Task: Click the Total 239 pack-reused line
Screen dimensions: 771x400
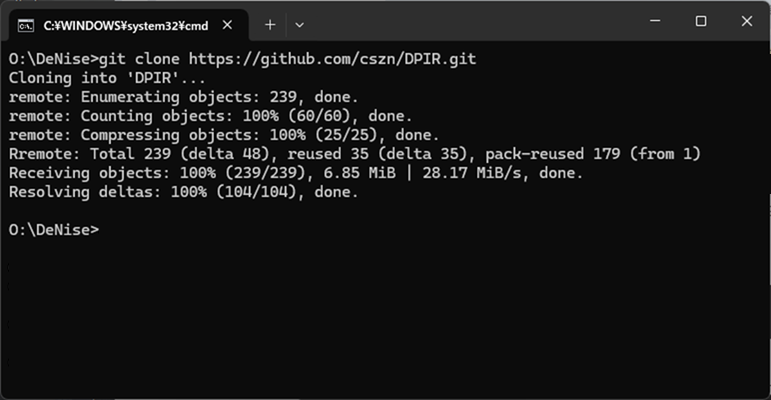Action: (x=355, y=154)
